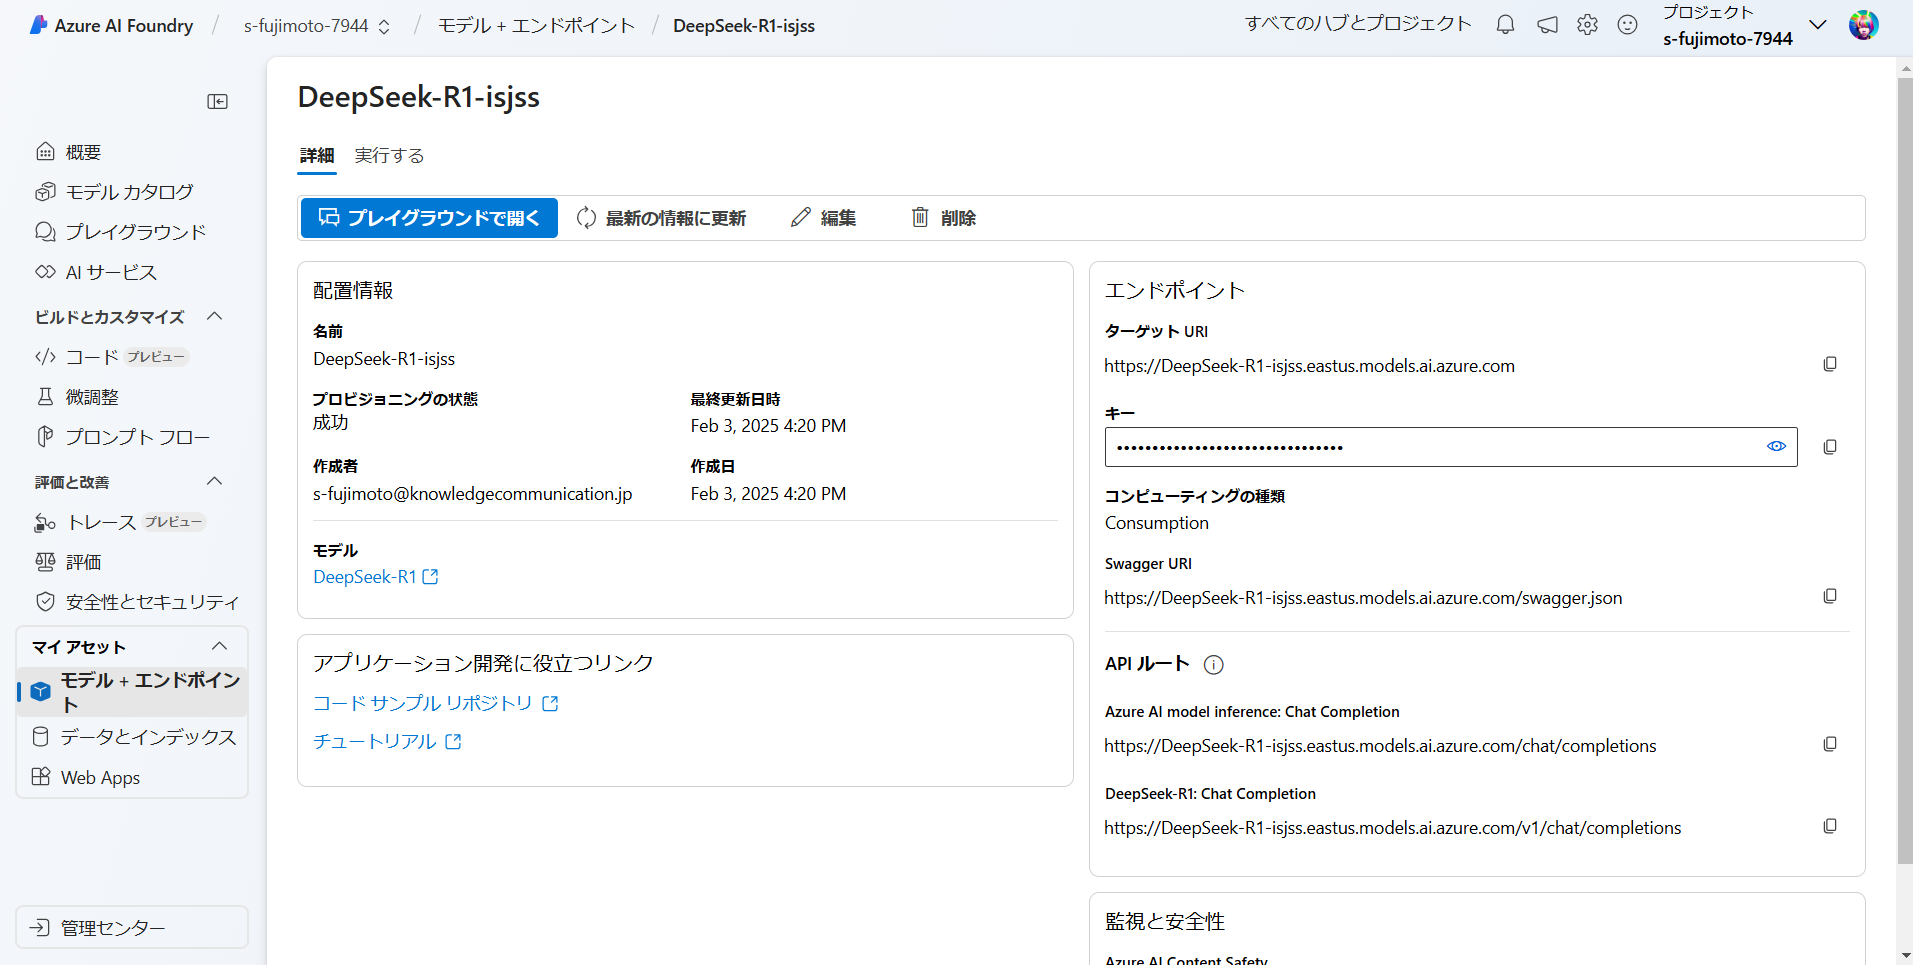This screenshot has width=1913, height=965.
Task: Expand the project dropdown chevron at top right
Action: click(1818, 25)
